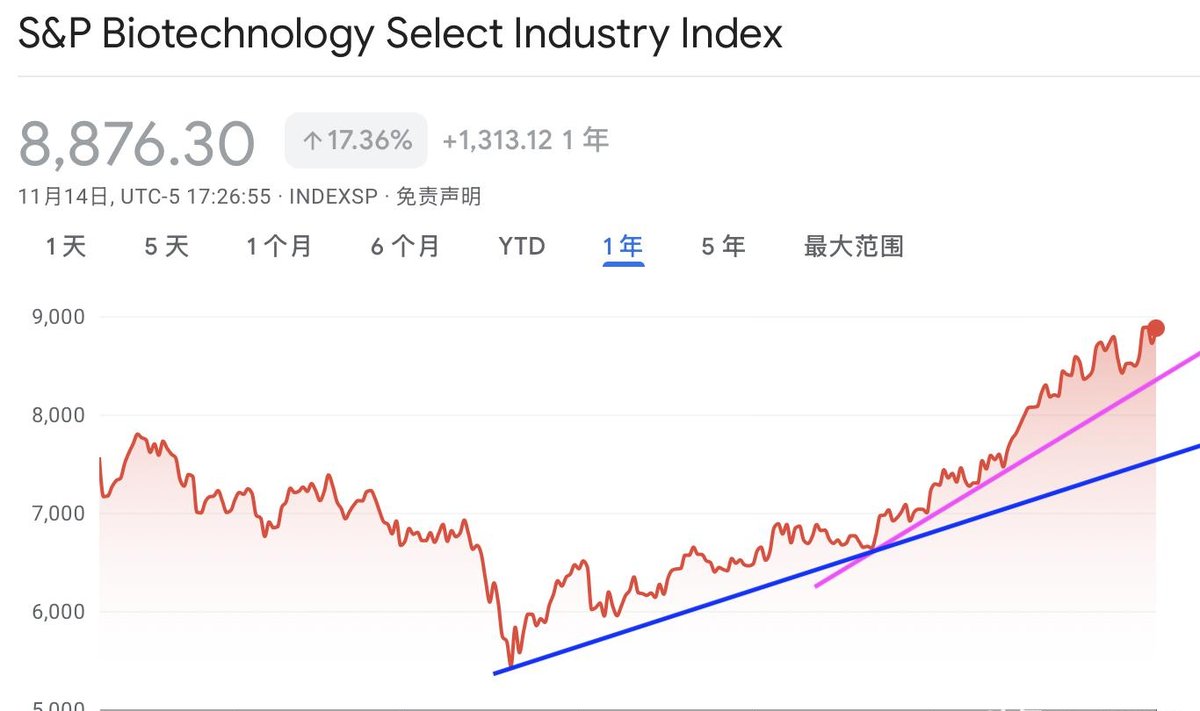The image size is (1200, 711).
Task: Select the YTD time range
Action: 520,246
